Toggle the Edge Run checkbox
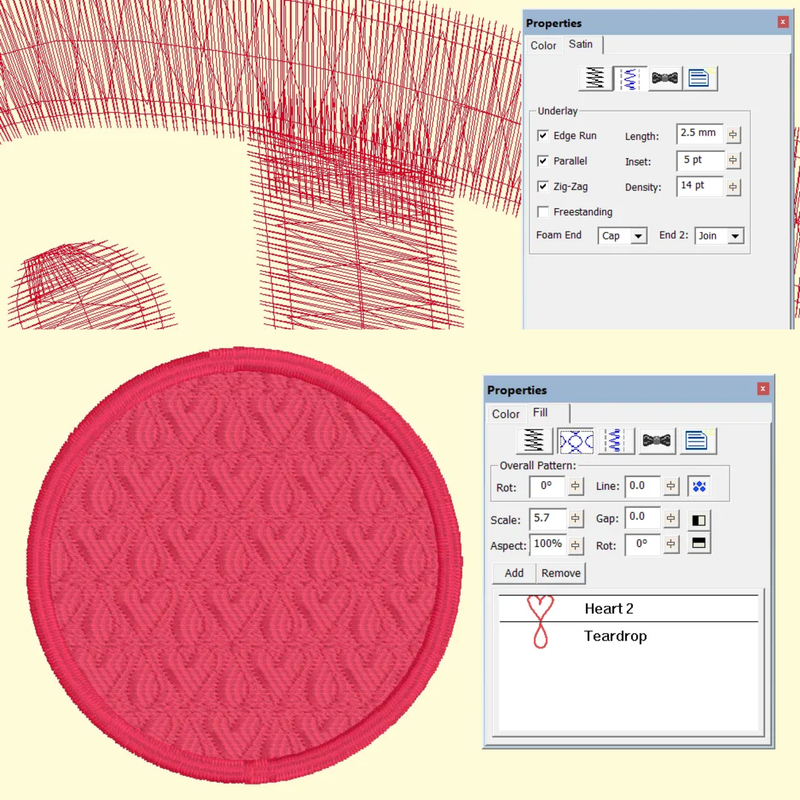 [543, 136]
